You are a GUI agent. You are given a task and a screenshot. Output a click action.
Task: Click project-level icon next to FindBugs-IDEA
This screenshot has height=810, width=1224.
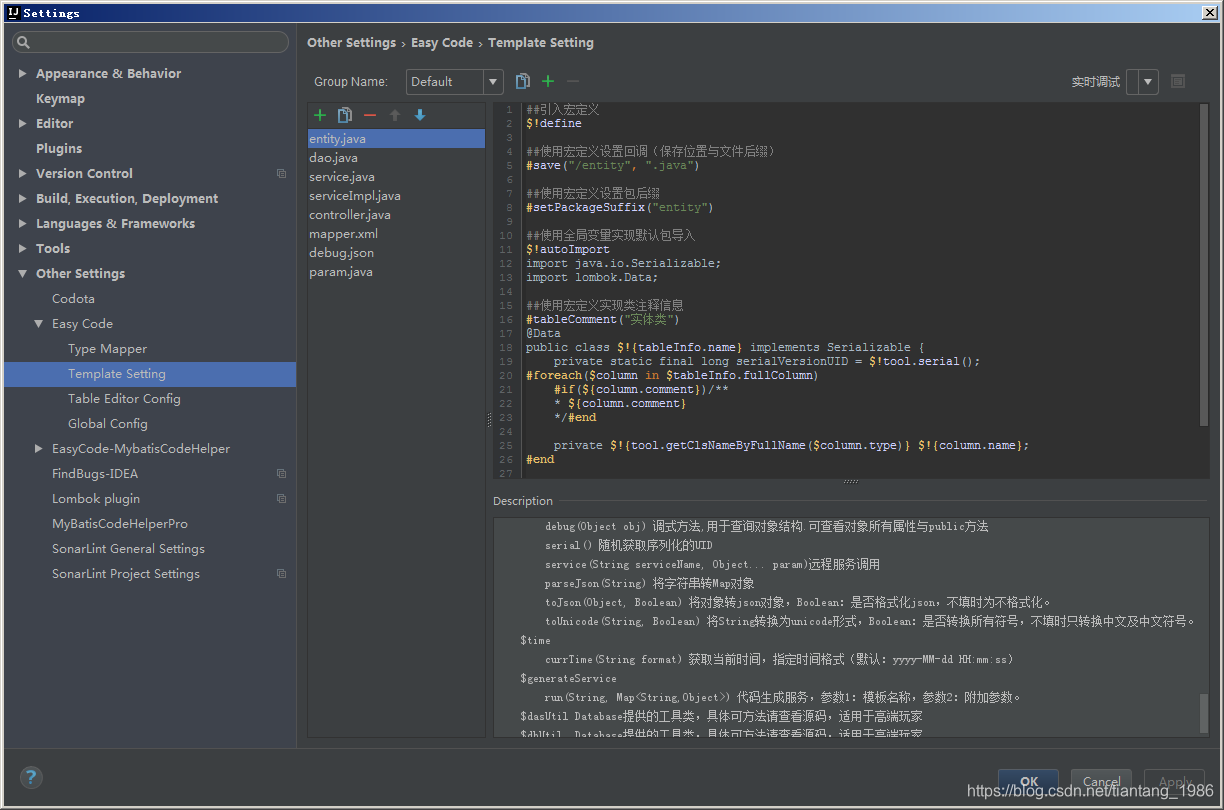281,474
